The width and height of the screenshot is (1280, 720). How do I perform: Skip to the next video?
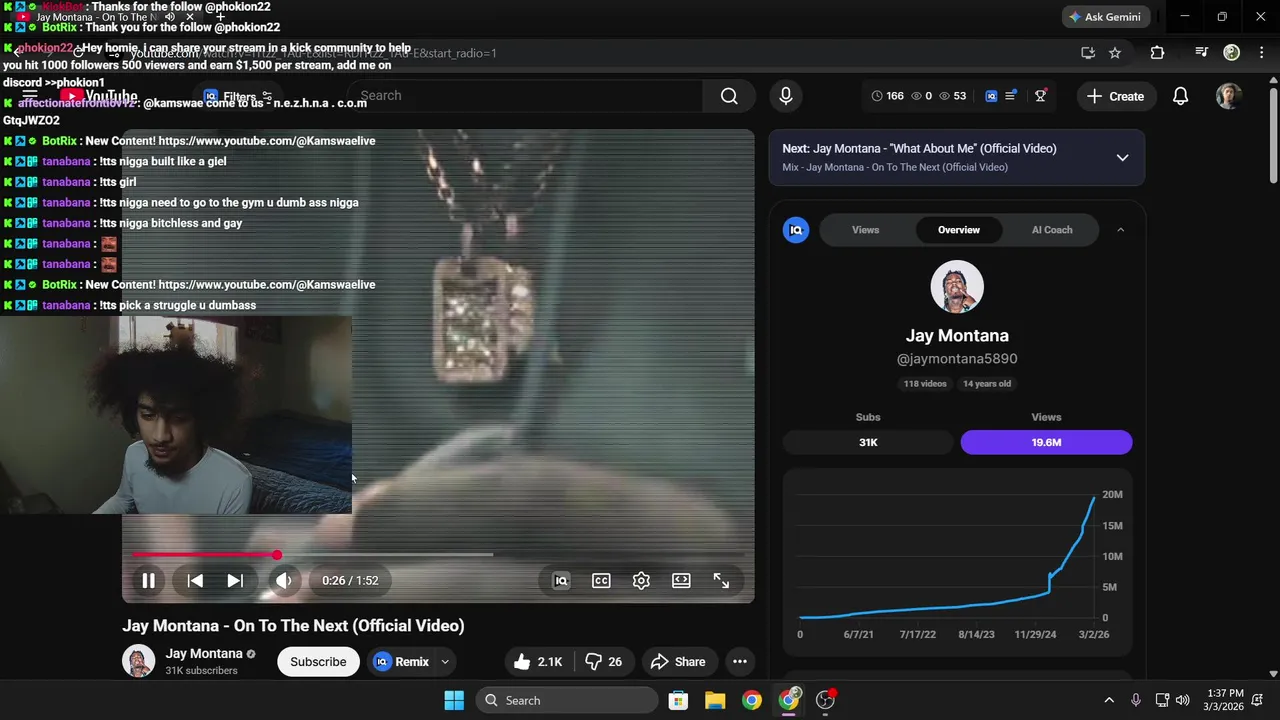tap(235, 581)
